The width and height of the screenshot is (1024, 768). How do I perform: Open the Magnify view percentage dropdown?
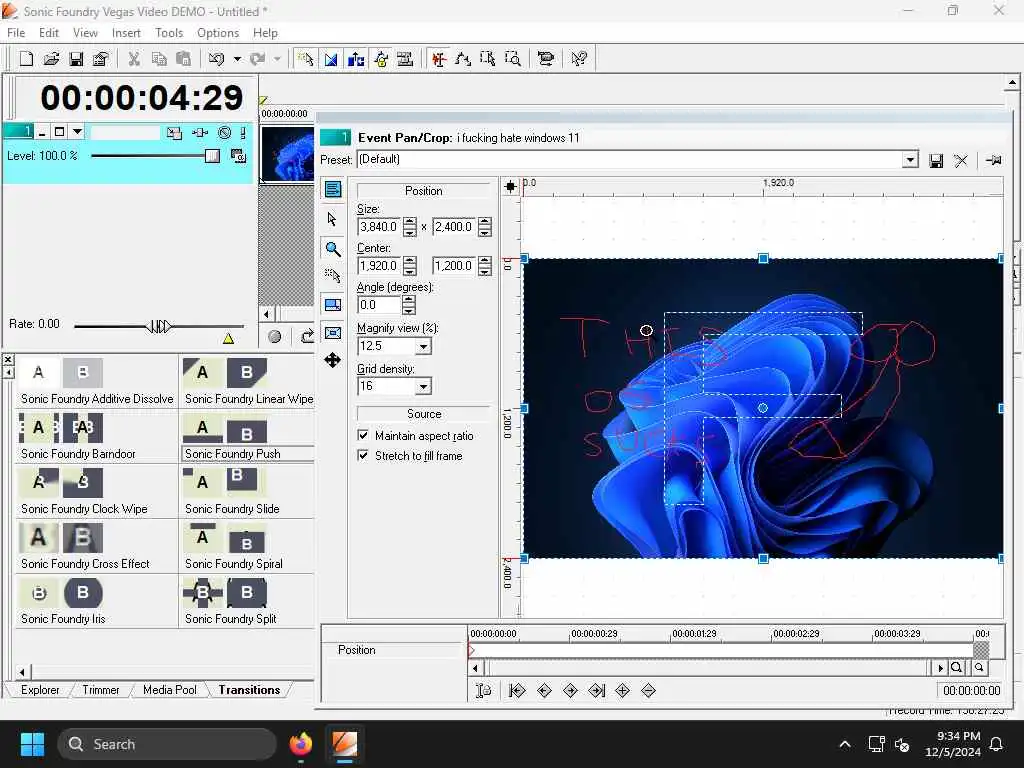coord(424,346)
